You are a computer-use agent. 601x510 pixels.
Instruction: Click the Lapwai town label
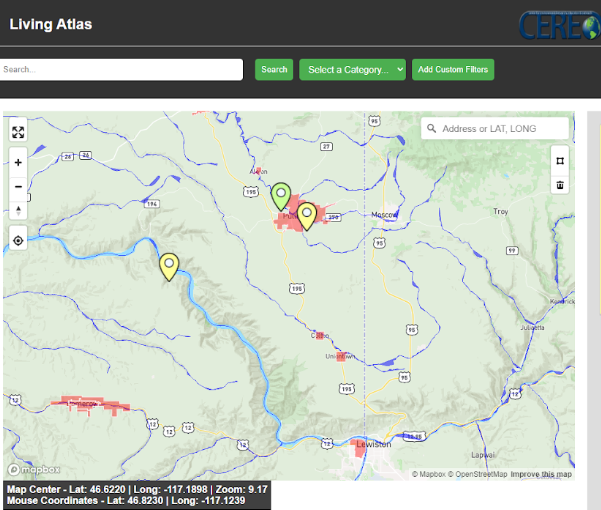click(483, 455)
